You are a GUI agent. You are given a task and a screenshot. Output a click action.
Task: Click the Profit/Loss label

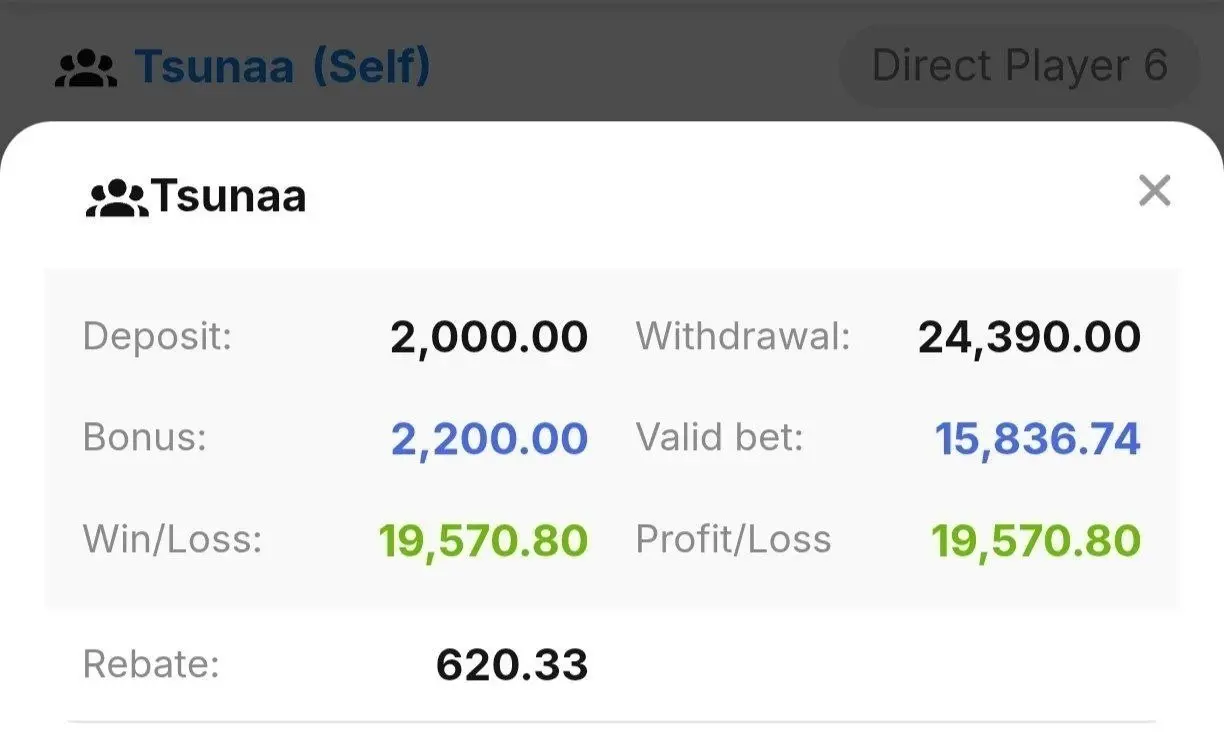pos(734,540)
